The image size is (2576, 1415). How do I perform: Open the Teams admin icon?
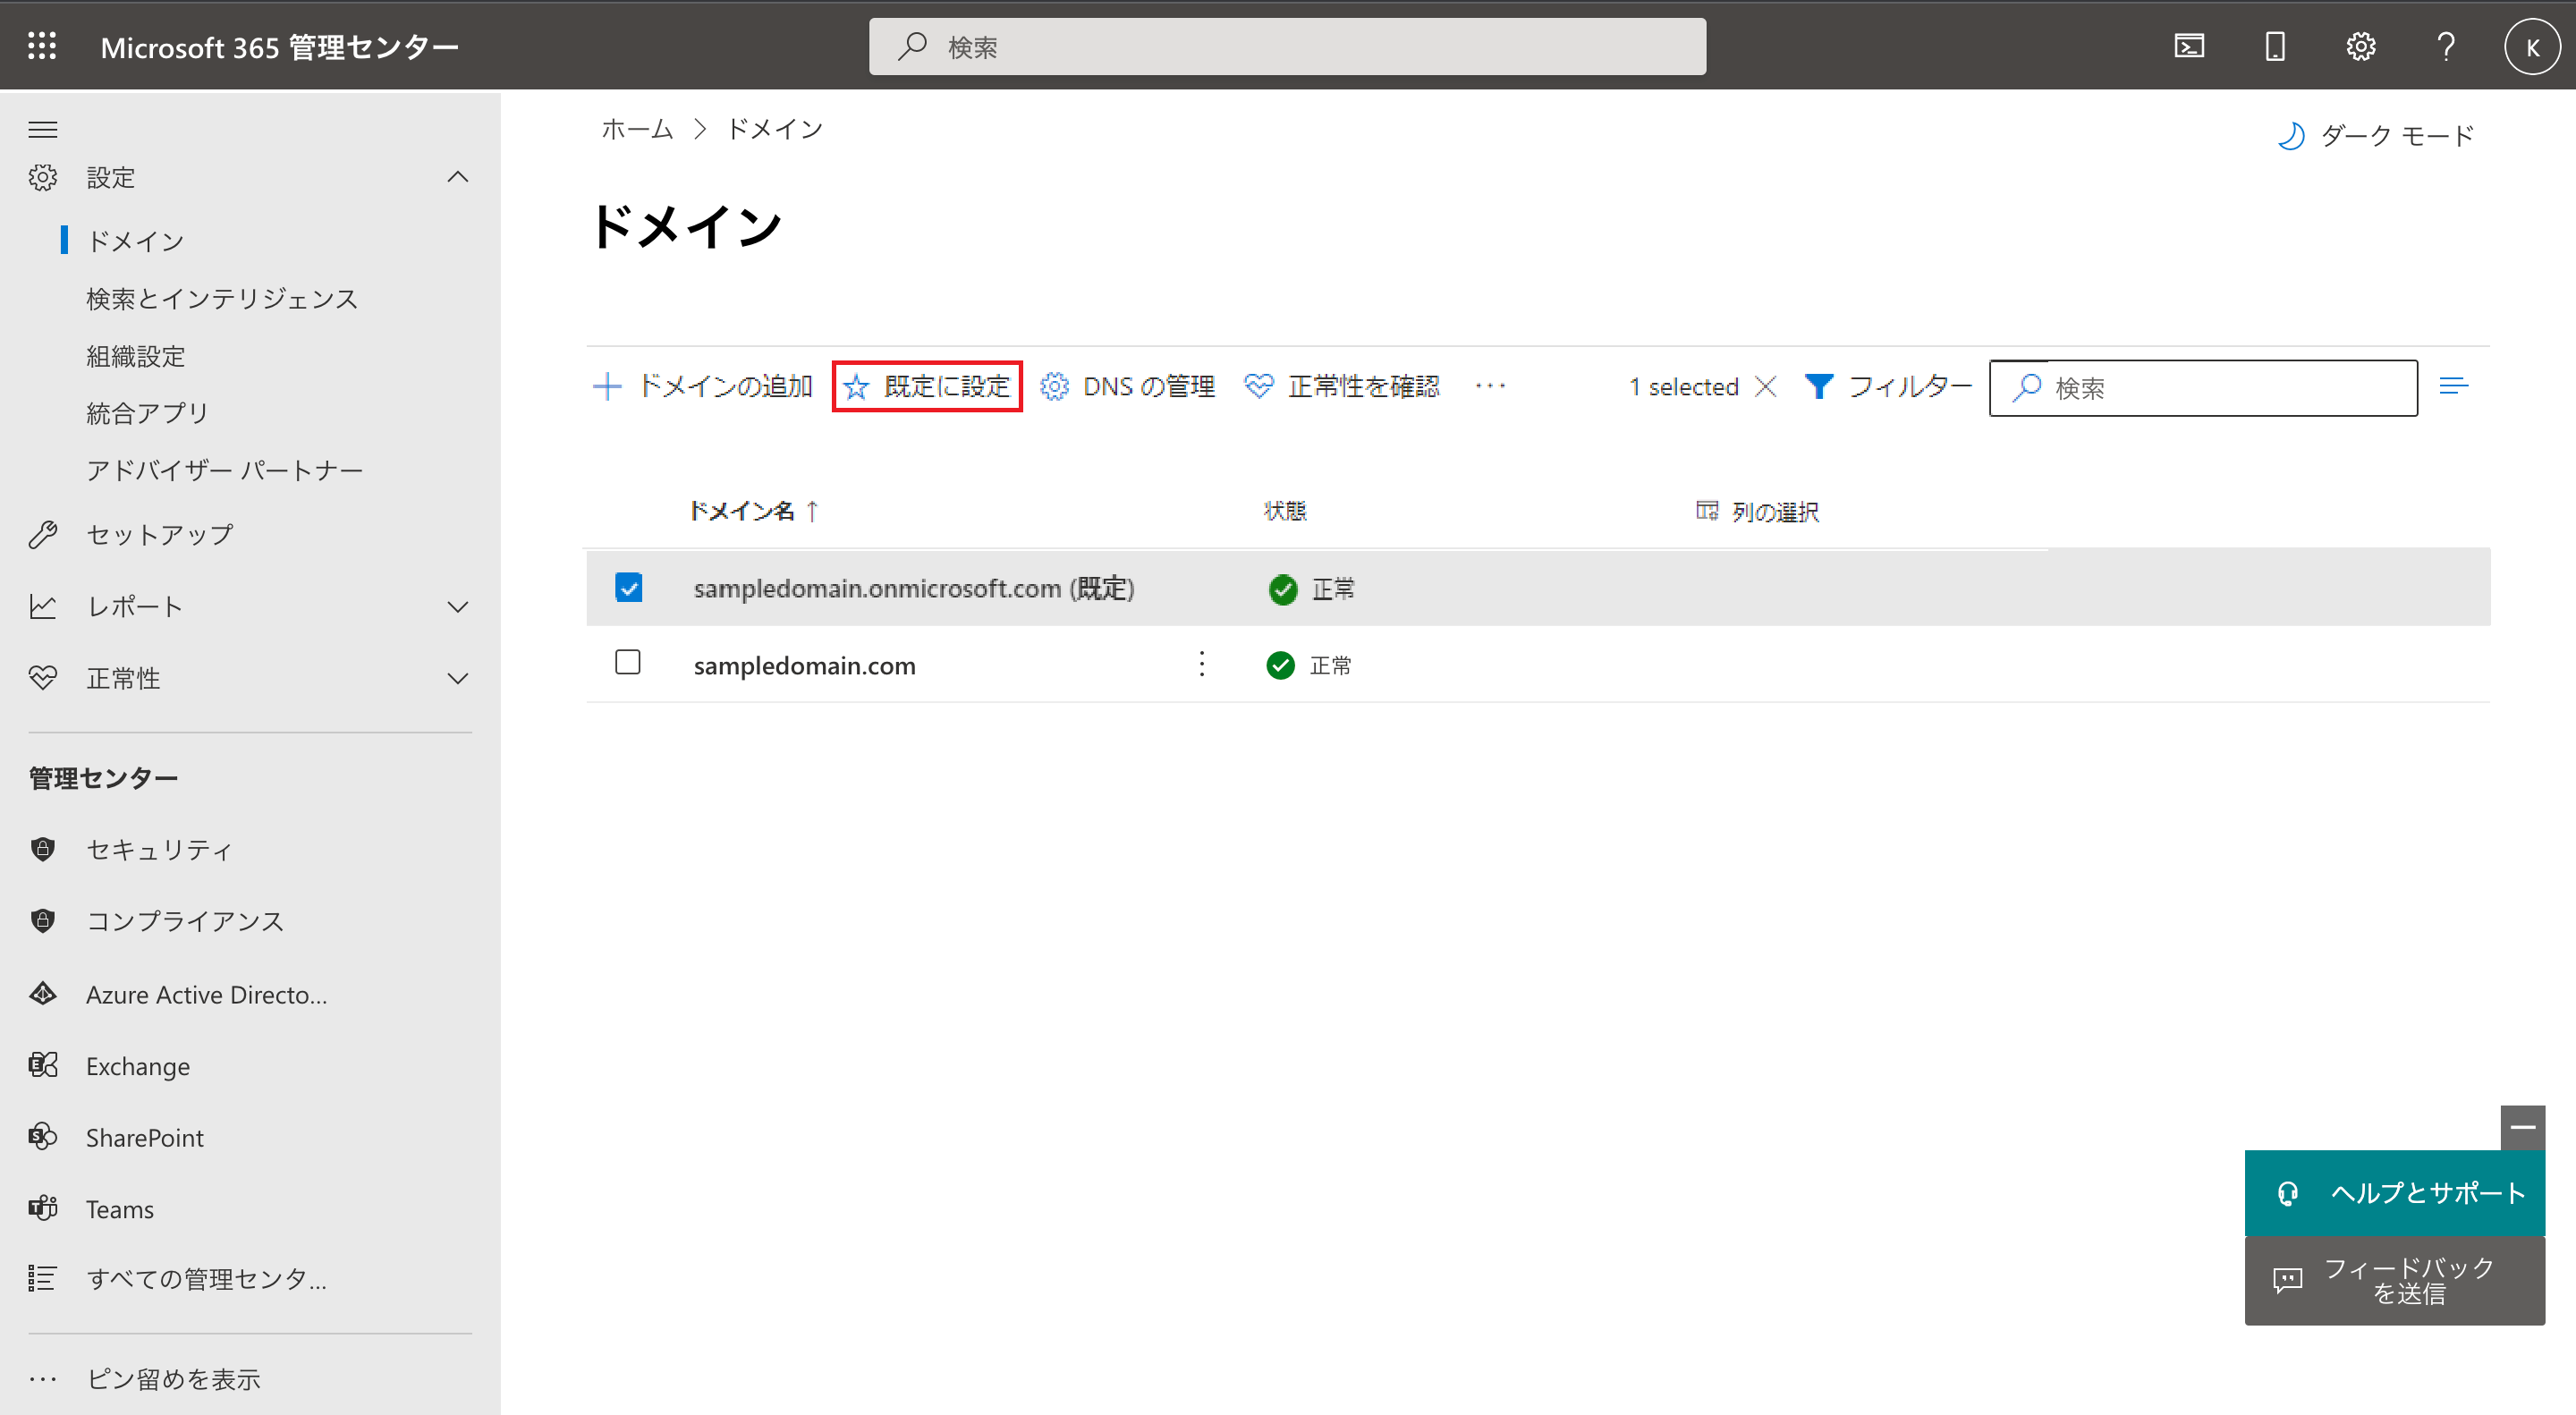[x=43, y=1208]
